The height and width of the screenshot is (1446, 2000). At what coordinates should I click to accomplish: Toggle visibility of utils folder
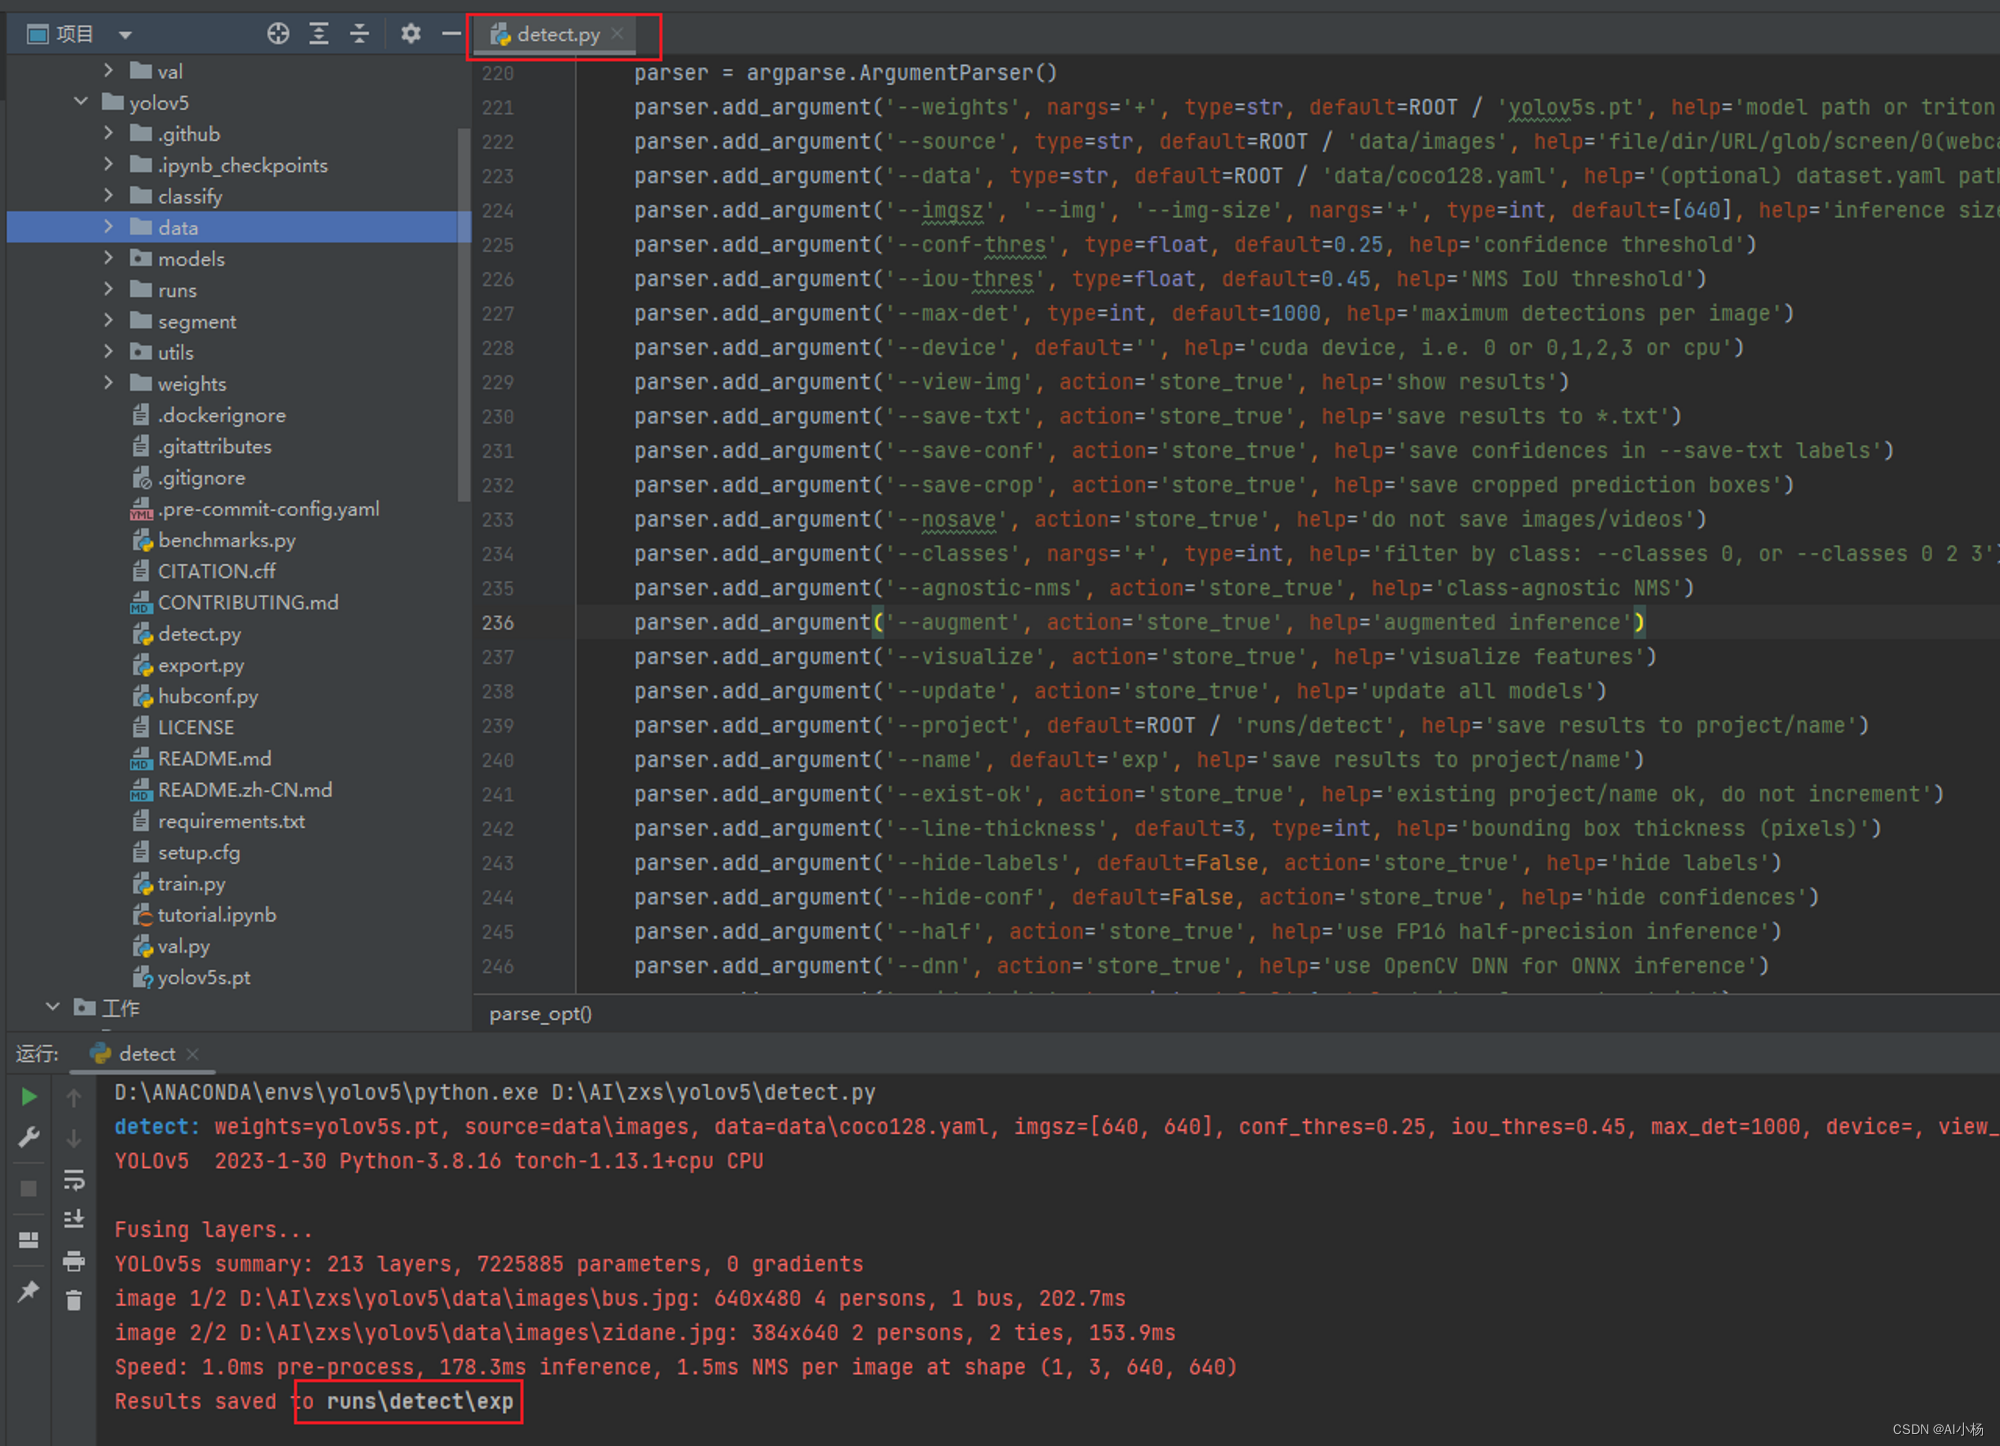106,353
